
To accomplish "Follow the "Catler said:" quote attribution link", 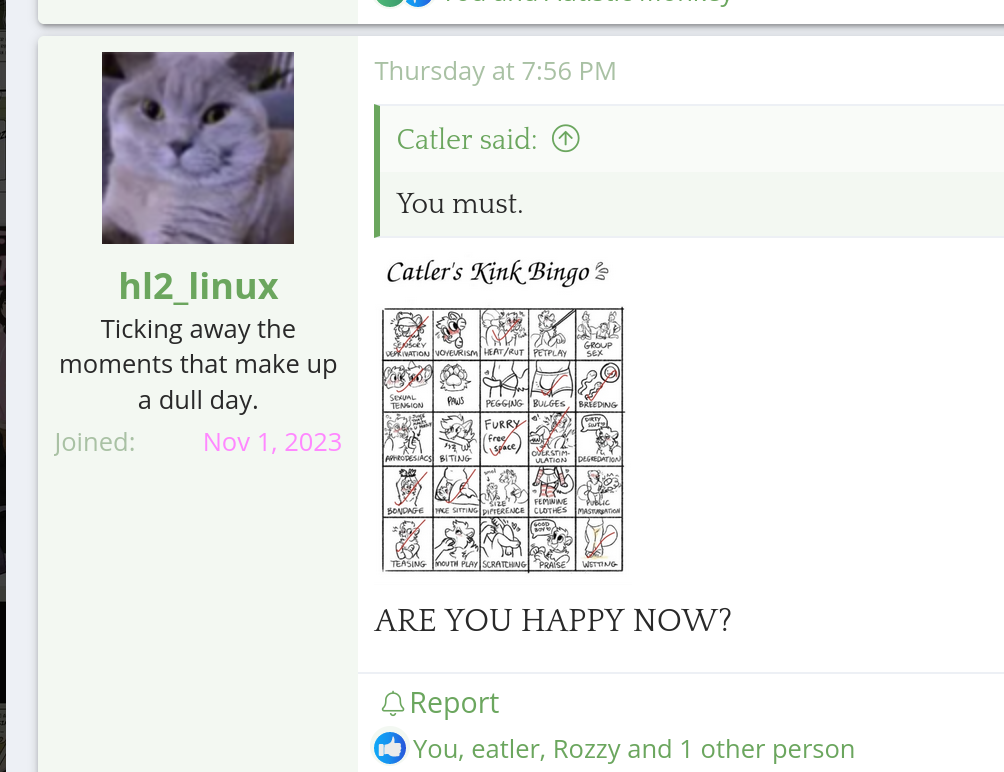I will (x=467, y=139).
